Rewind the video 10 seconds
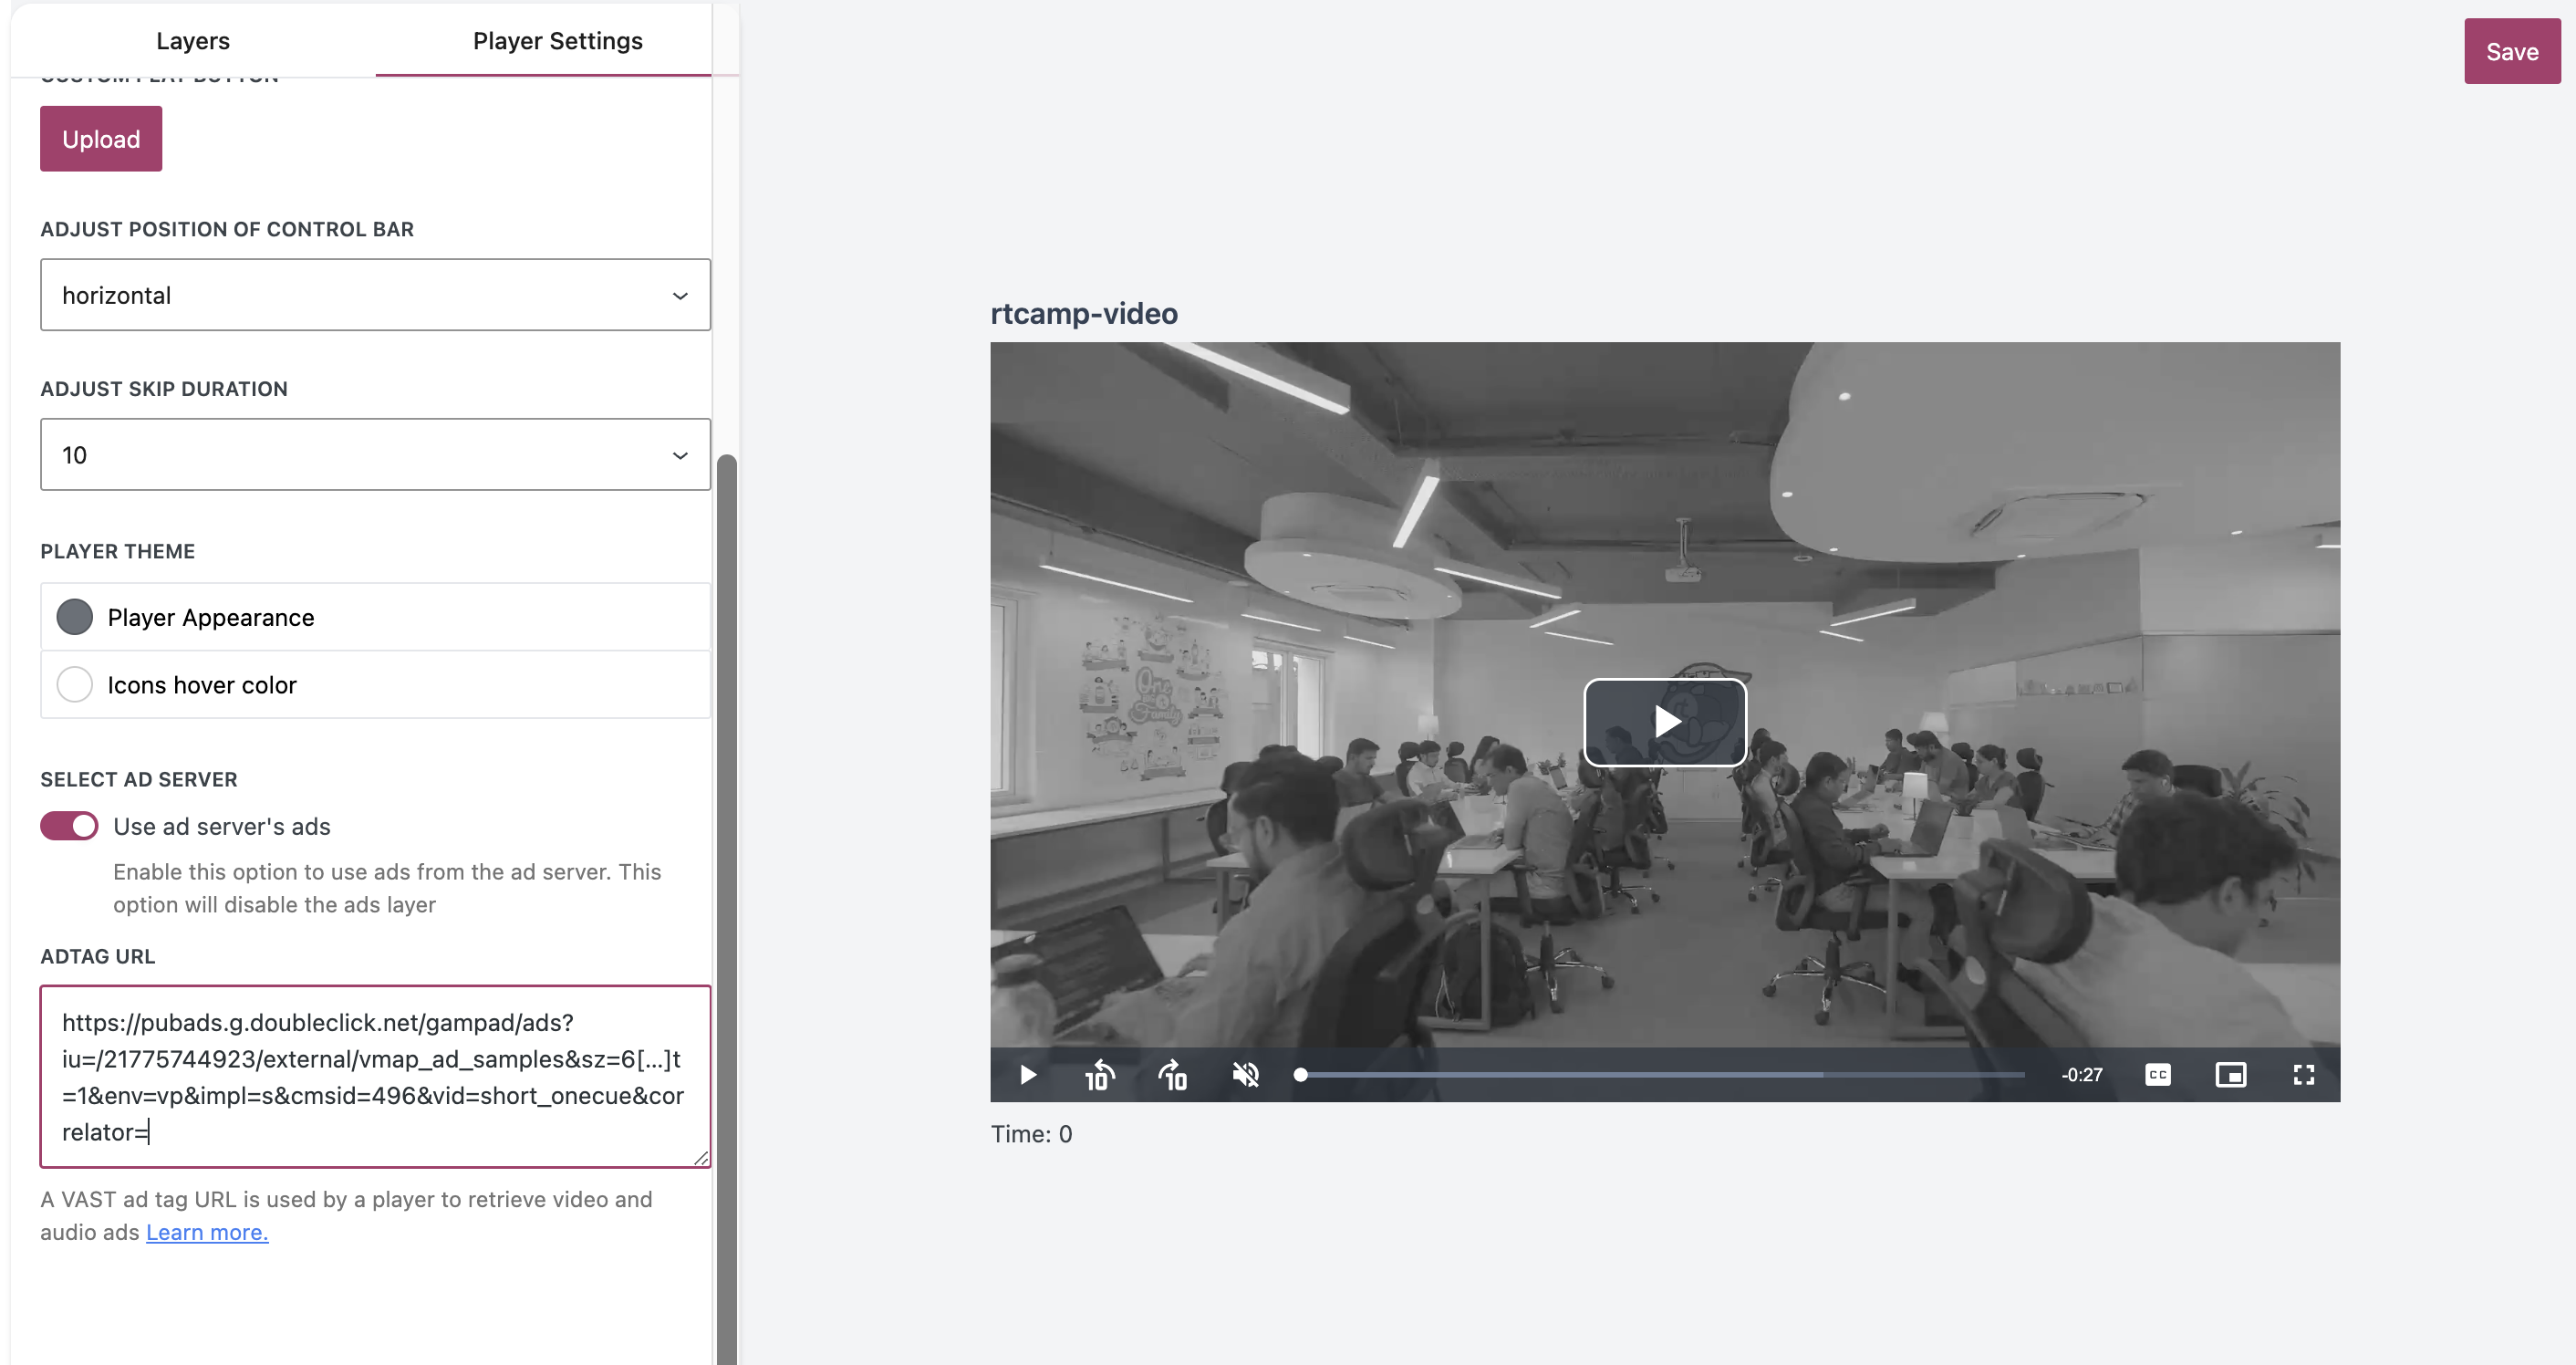The width and height of the screenshot is (2576, 1365). pos(1098,1074)
